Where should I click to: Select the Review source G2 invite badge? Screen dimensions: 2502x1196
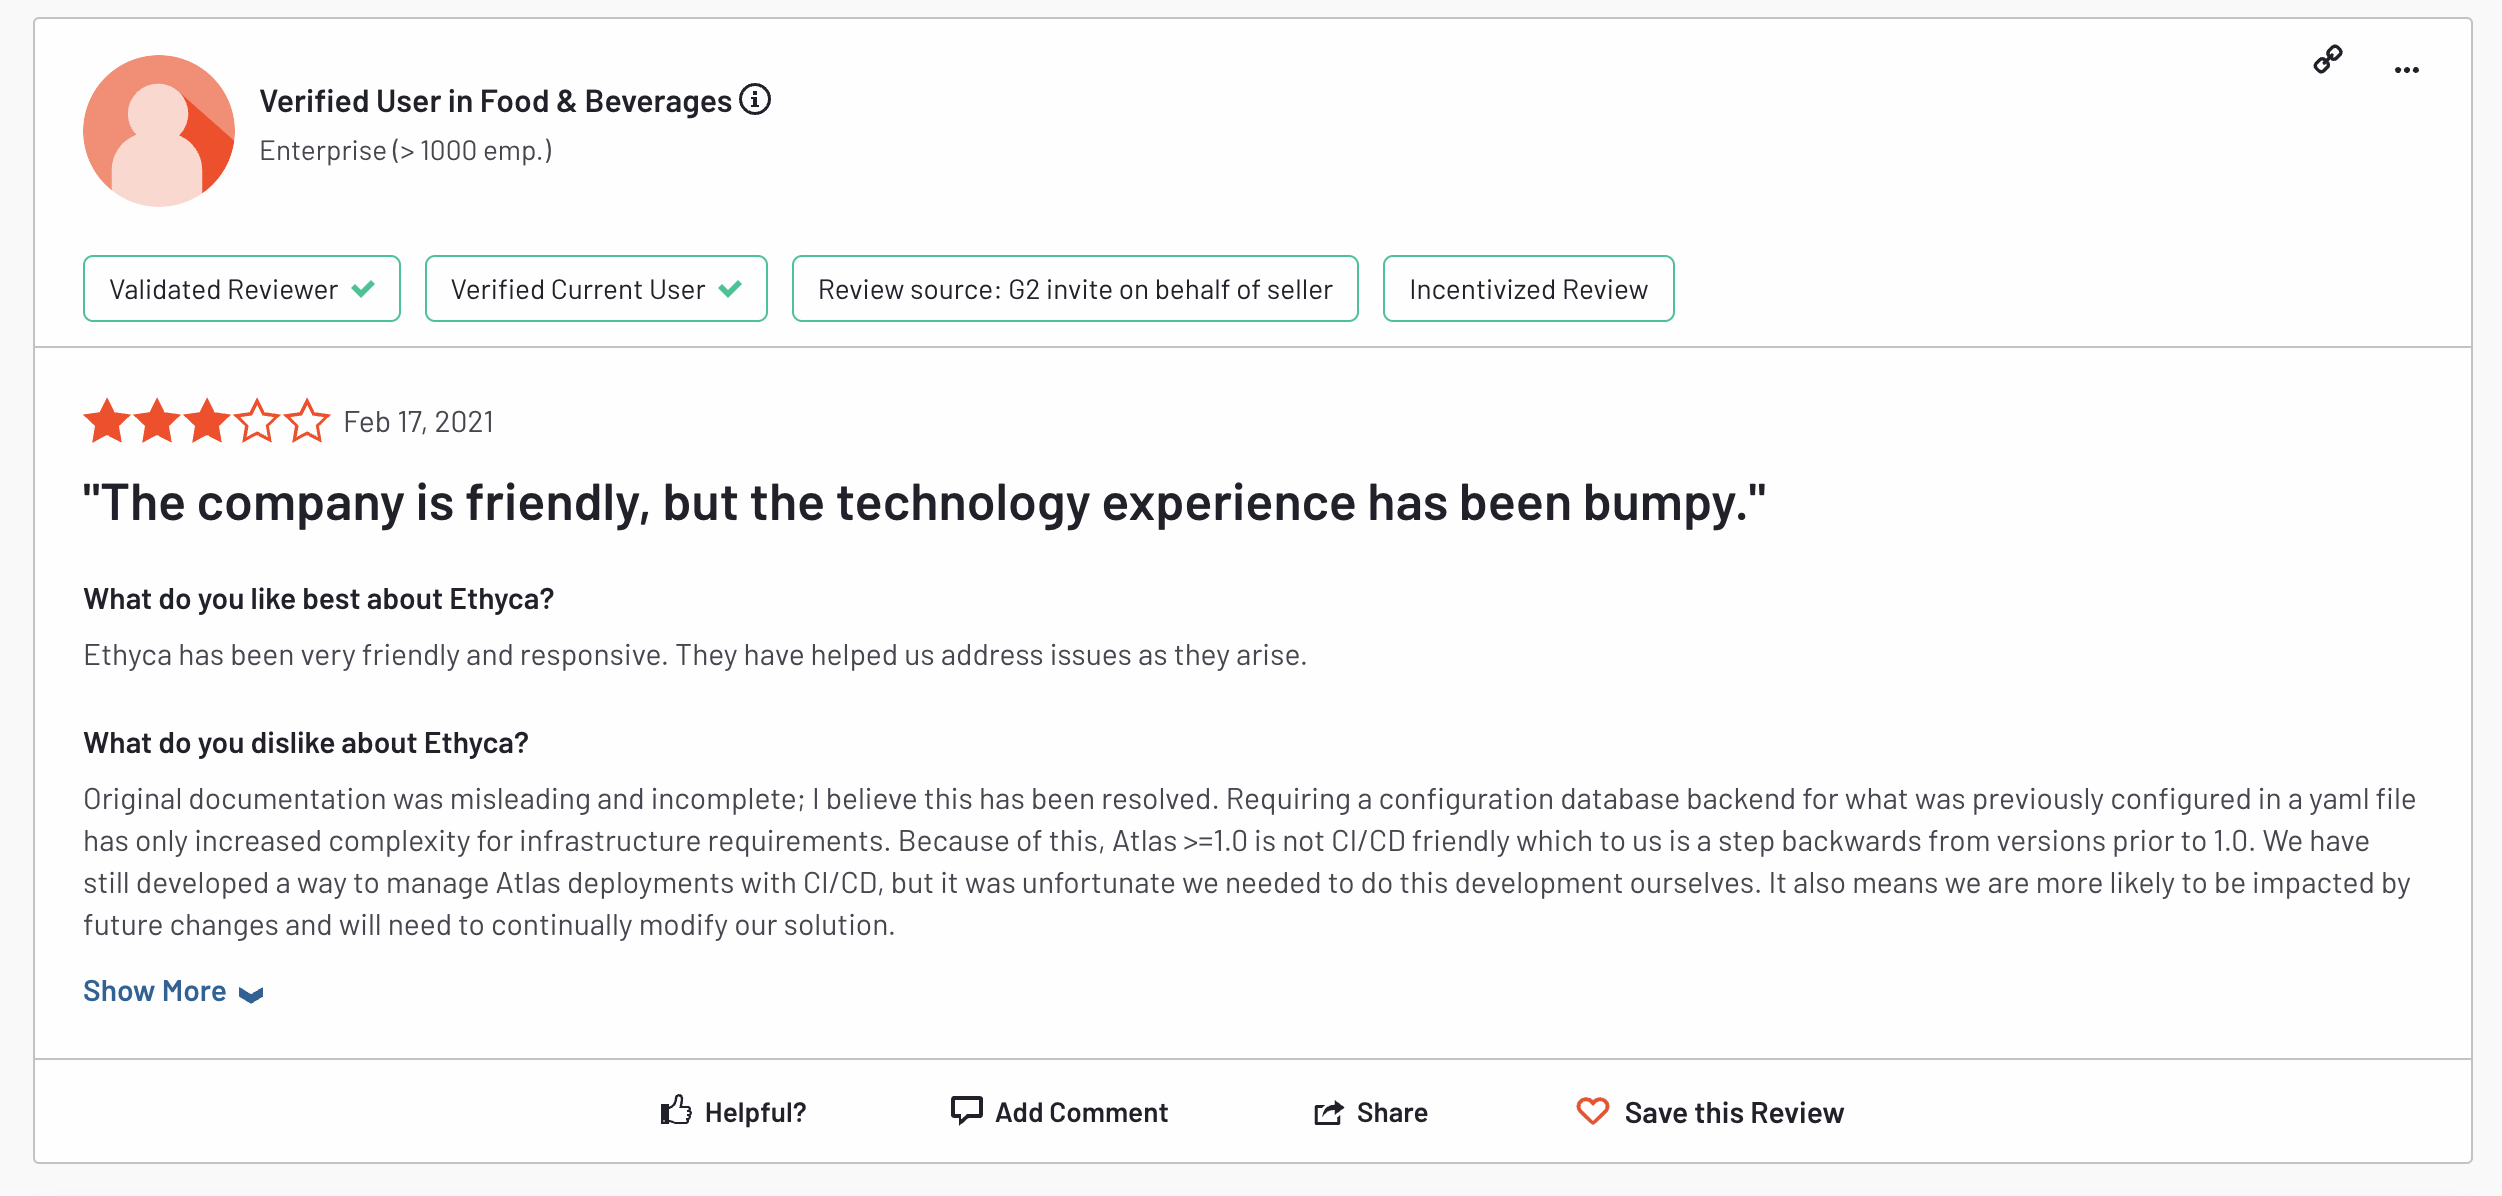(x=1074, y=289)
